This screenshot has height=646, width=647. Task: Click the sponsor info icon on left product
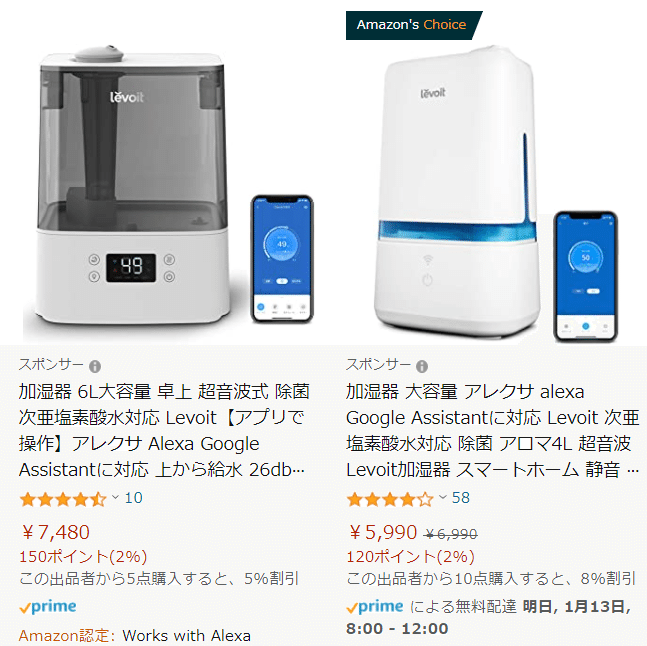95,366
